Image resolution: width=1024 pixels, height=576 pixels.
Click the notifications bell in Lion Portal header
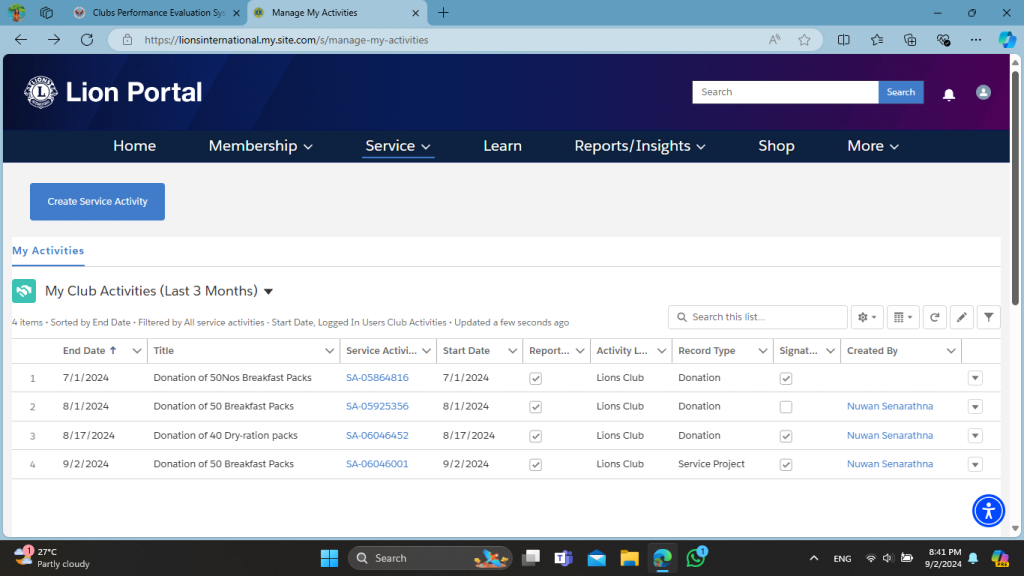pos(949,95)
